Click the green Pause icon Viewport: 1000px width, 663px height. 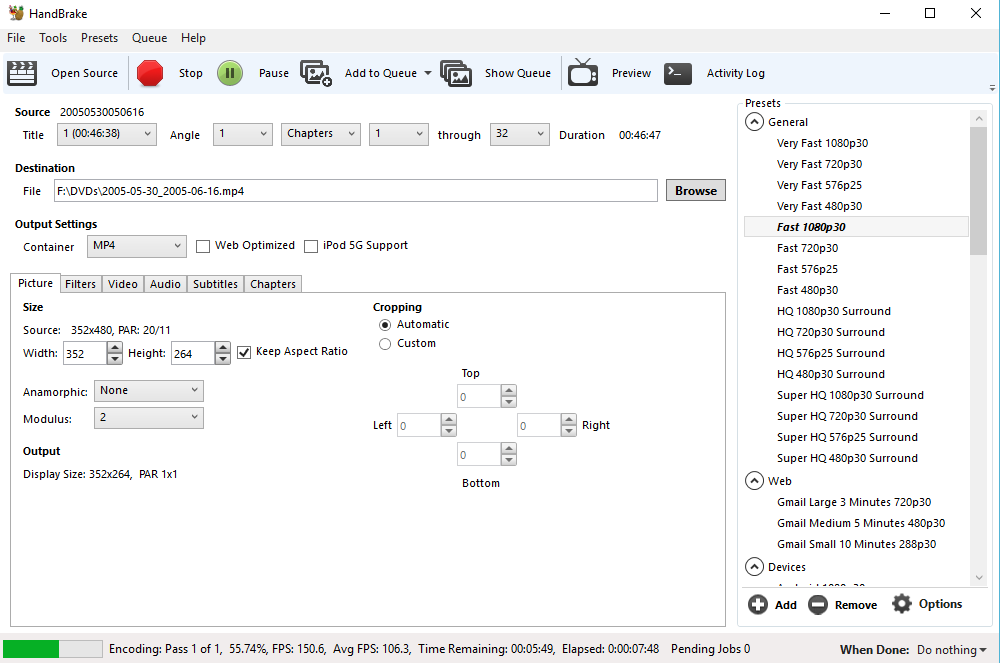[x=230, y=73]
